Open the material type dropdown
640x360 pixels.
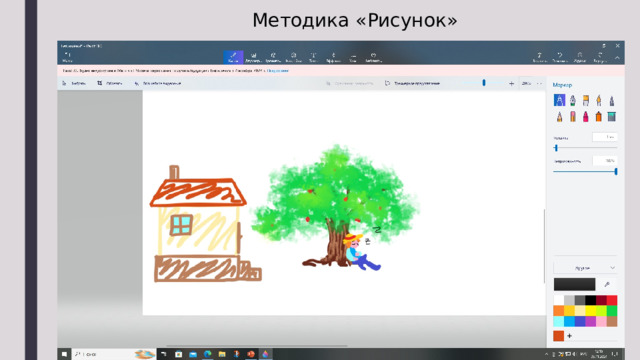(585, 268)
